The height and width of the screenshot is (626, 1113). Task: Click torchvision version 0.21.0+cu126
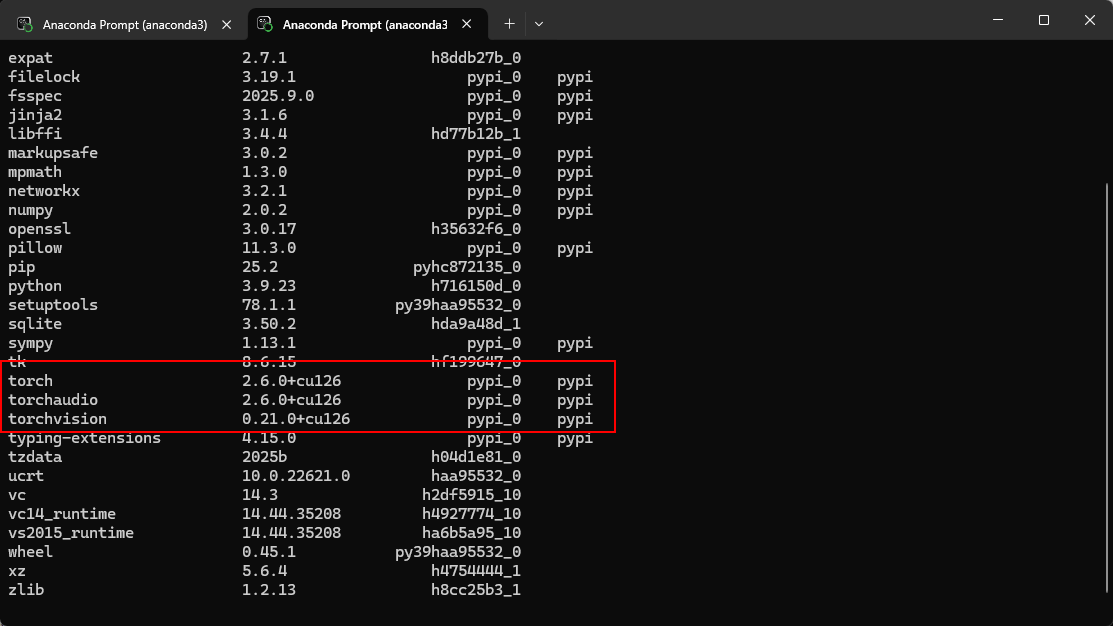pos(296,419)
